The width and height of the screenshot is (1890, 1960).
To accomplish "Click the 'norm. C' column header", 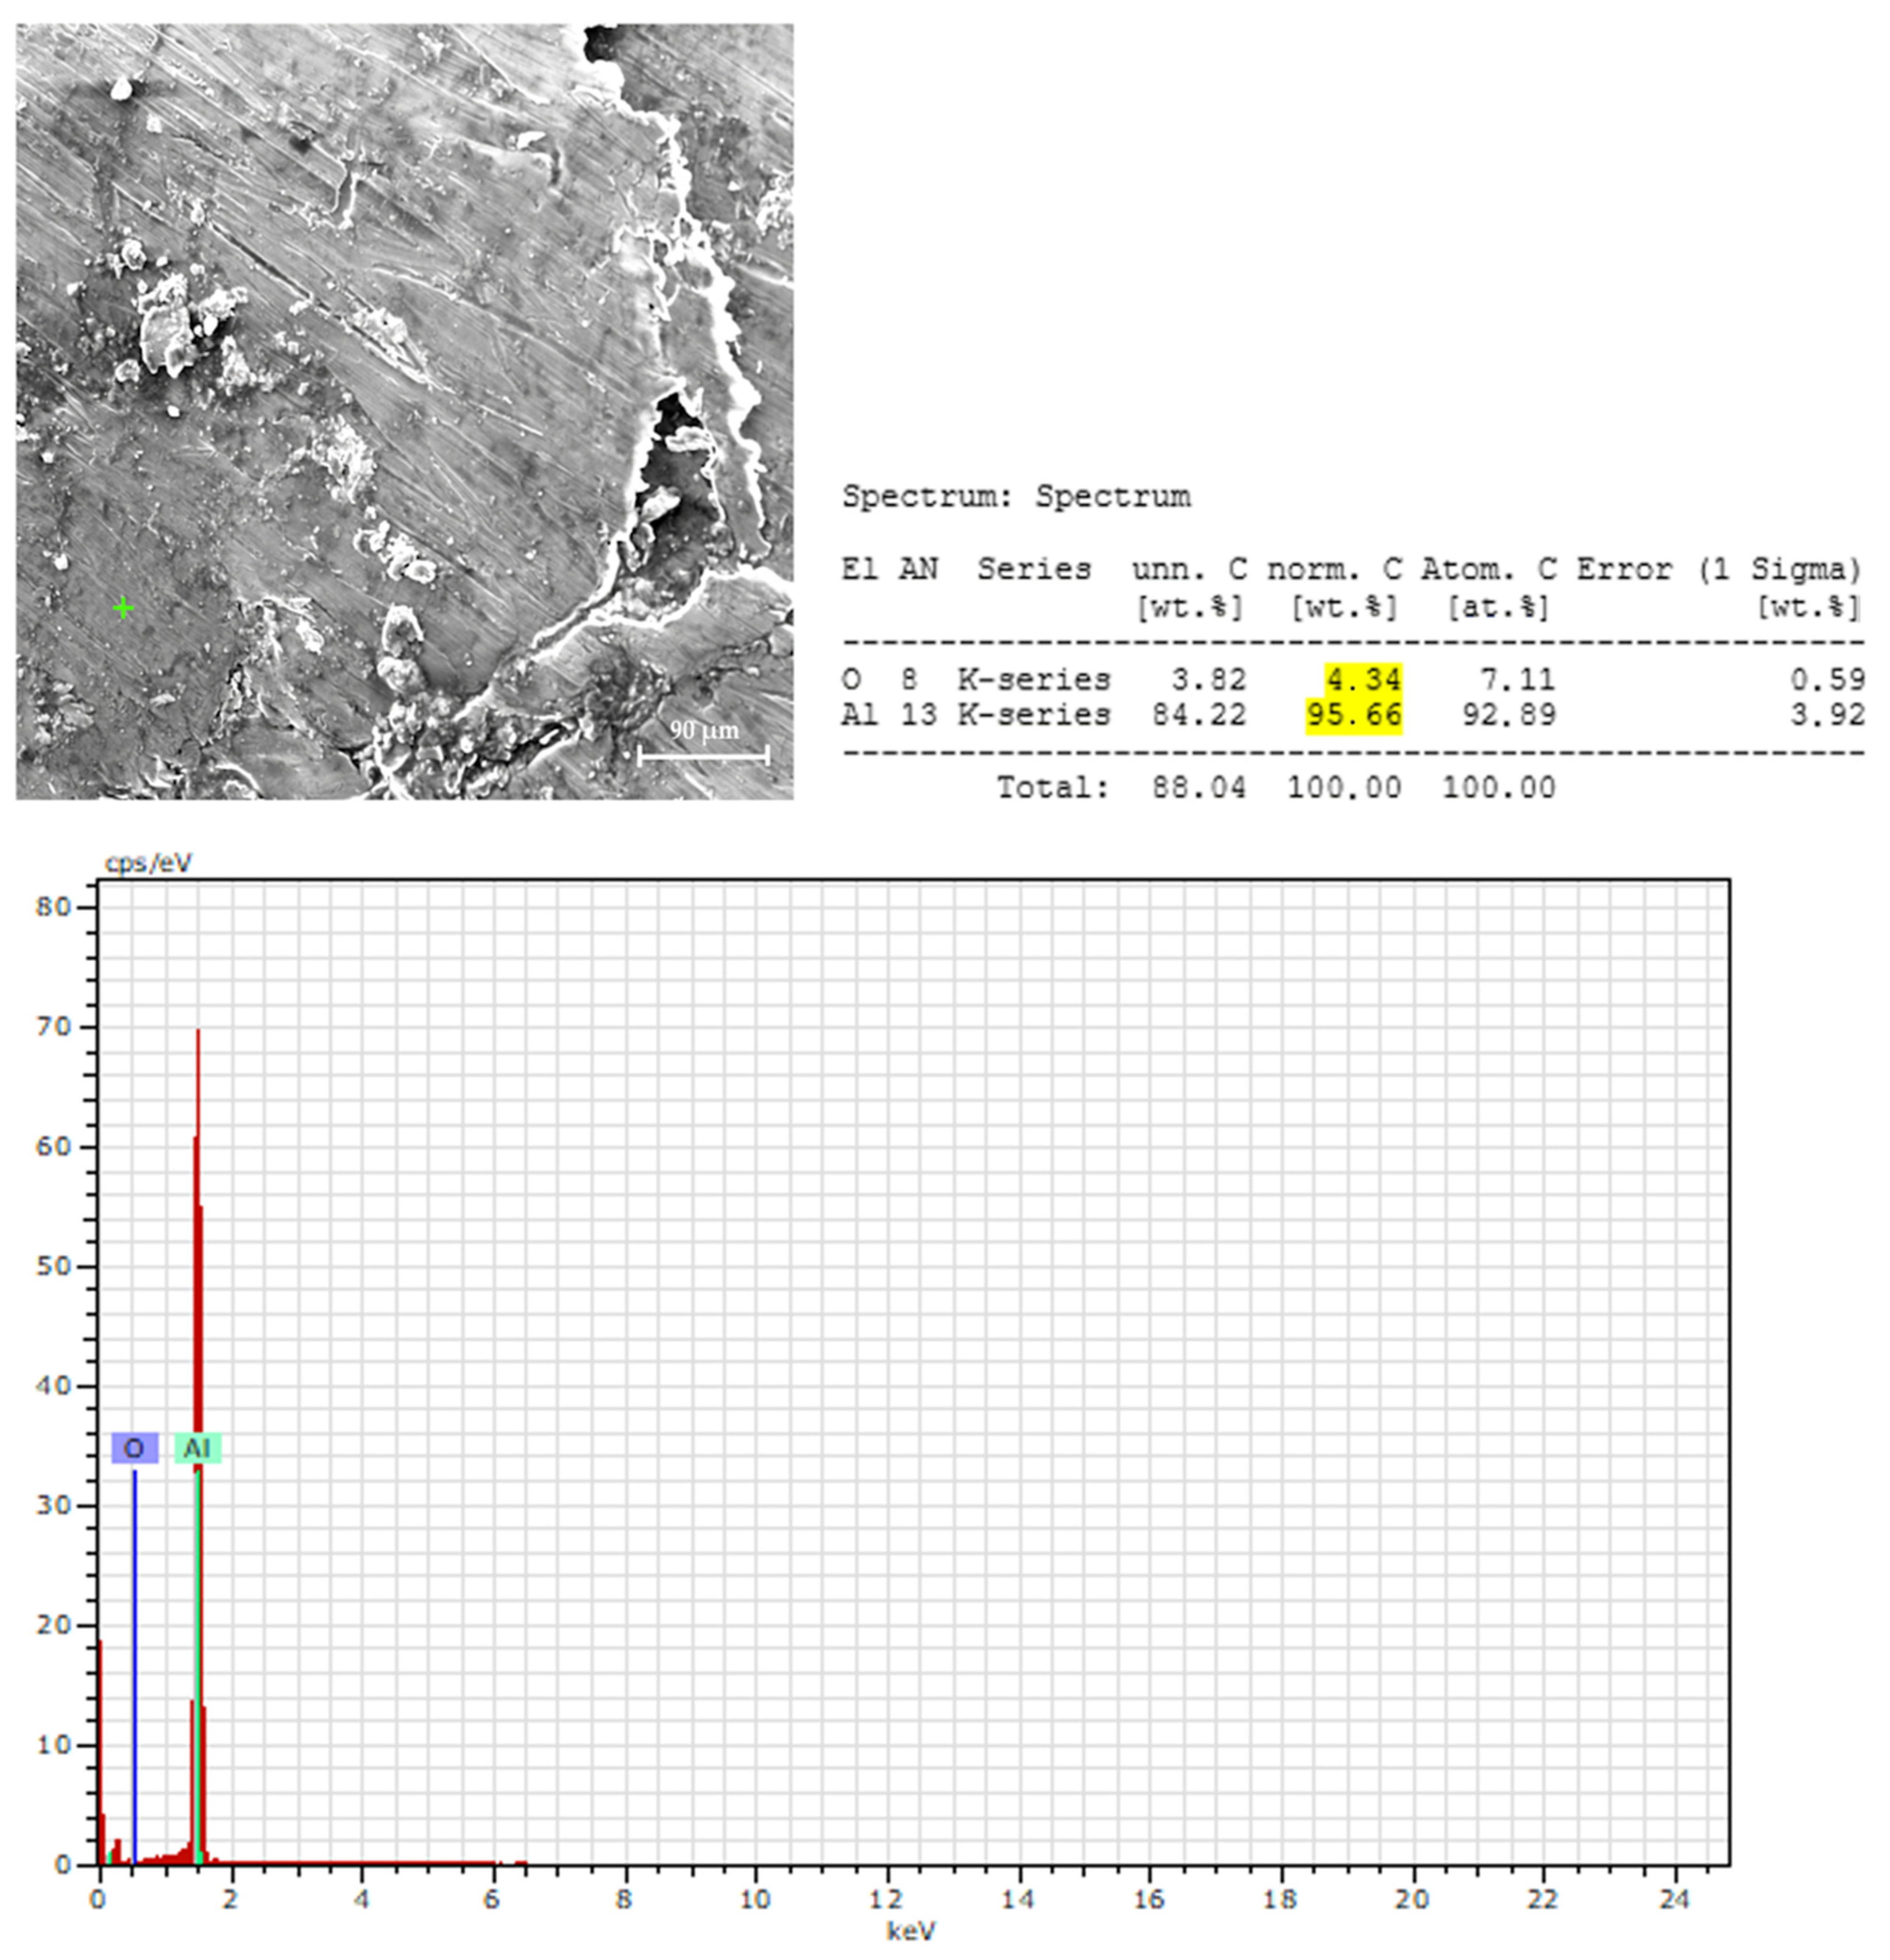I will (1335, 569).
